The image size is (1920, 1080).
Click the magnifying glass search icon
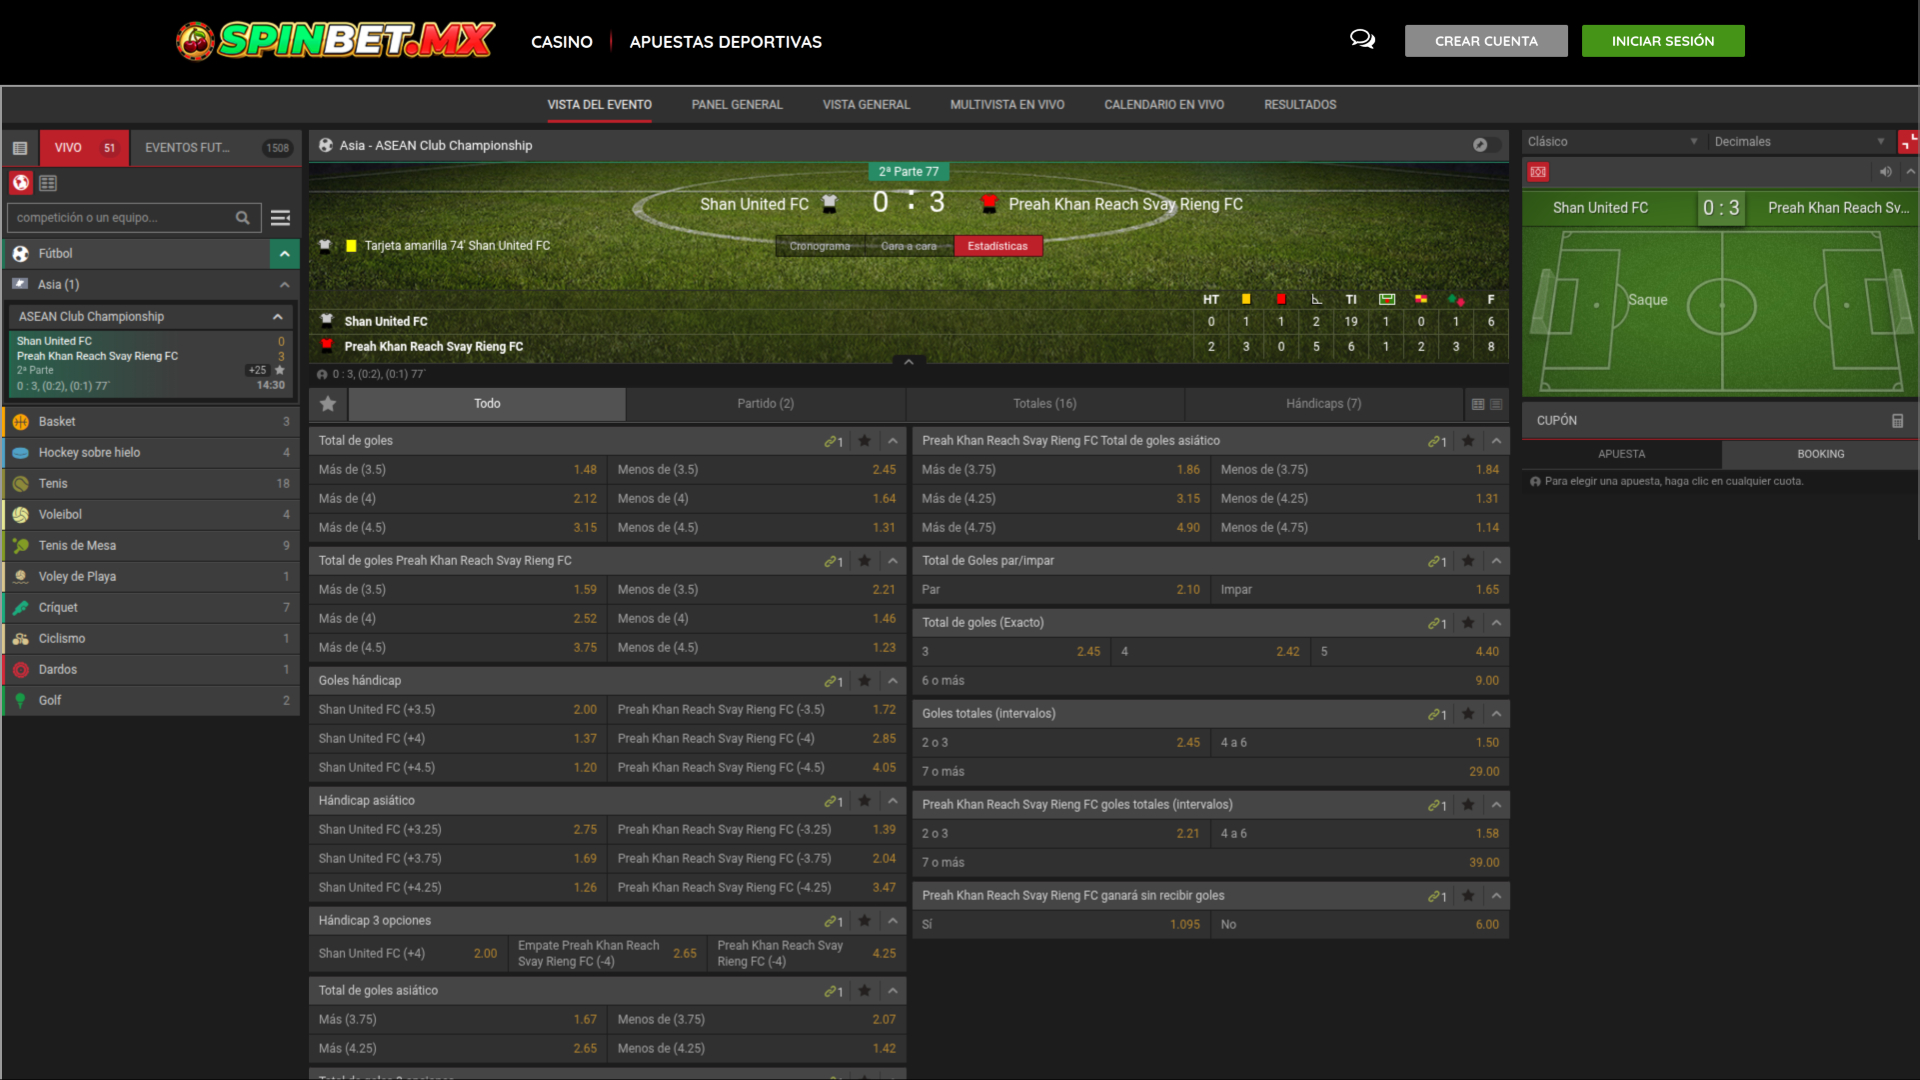pyautogui.click(x=242, y=217)
